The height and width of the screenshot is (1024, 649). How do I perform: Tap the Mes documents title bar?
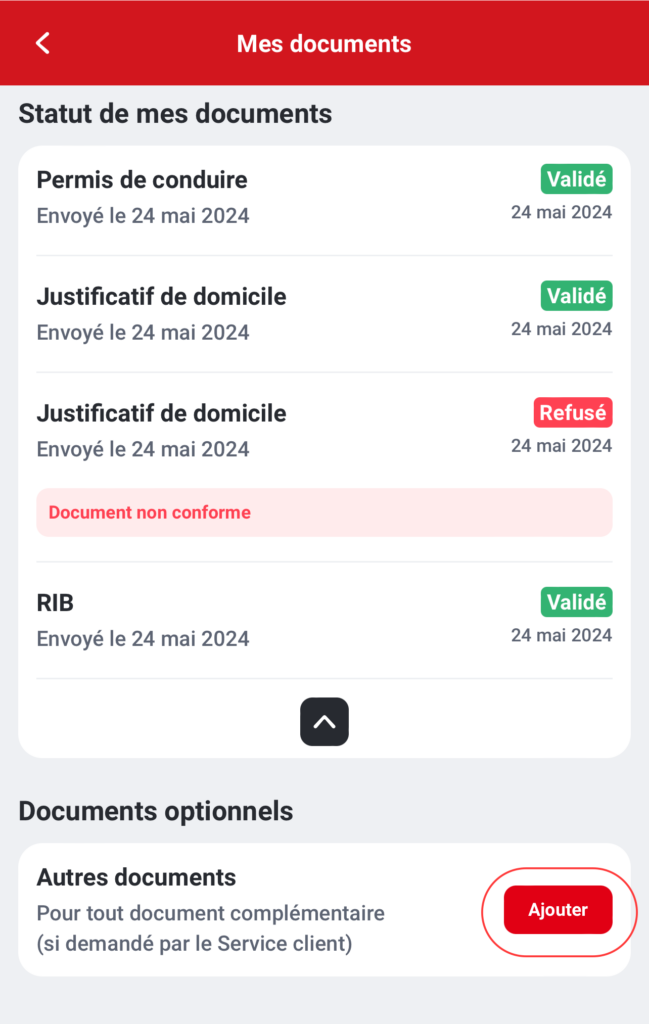[x=324, y=43]
